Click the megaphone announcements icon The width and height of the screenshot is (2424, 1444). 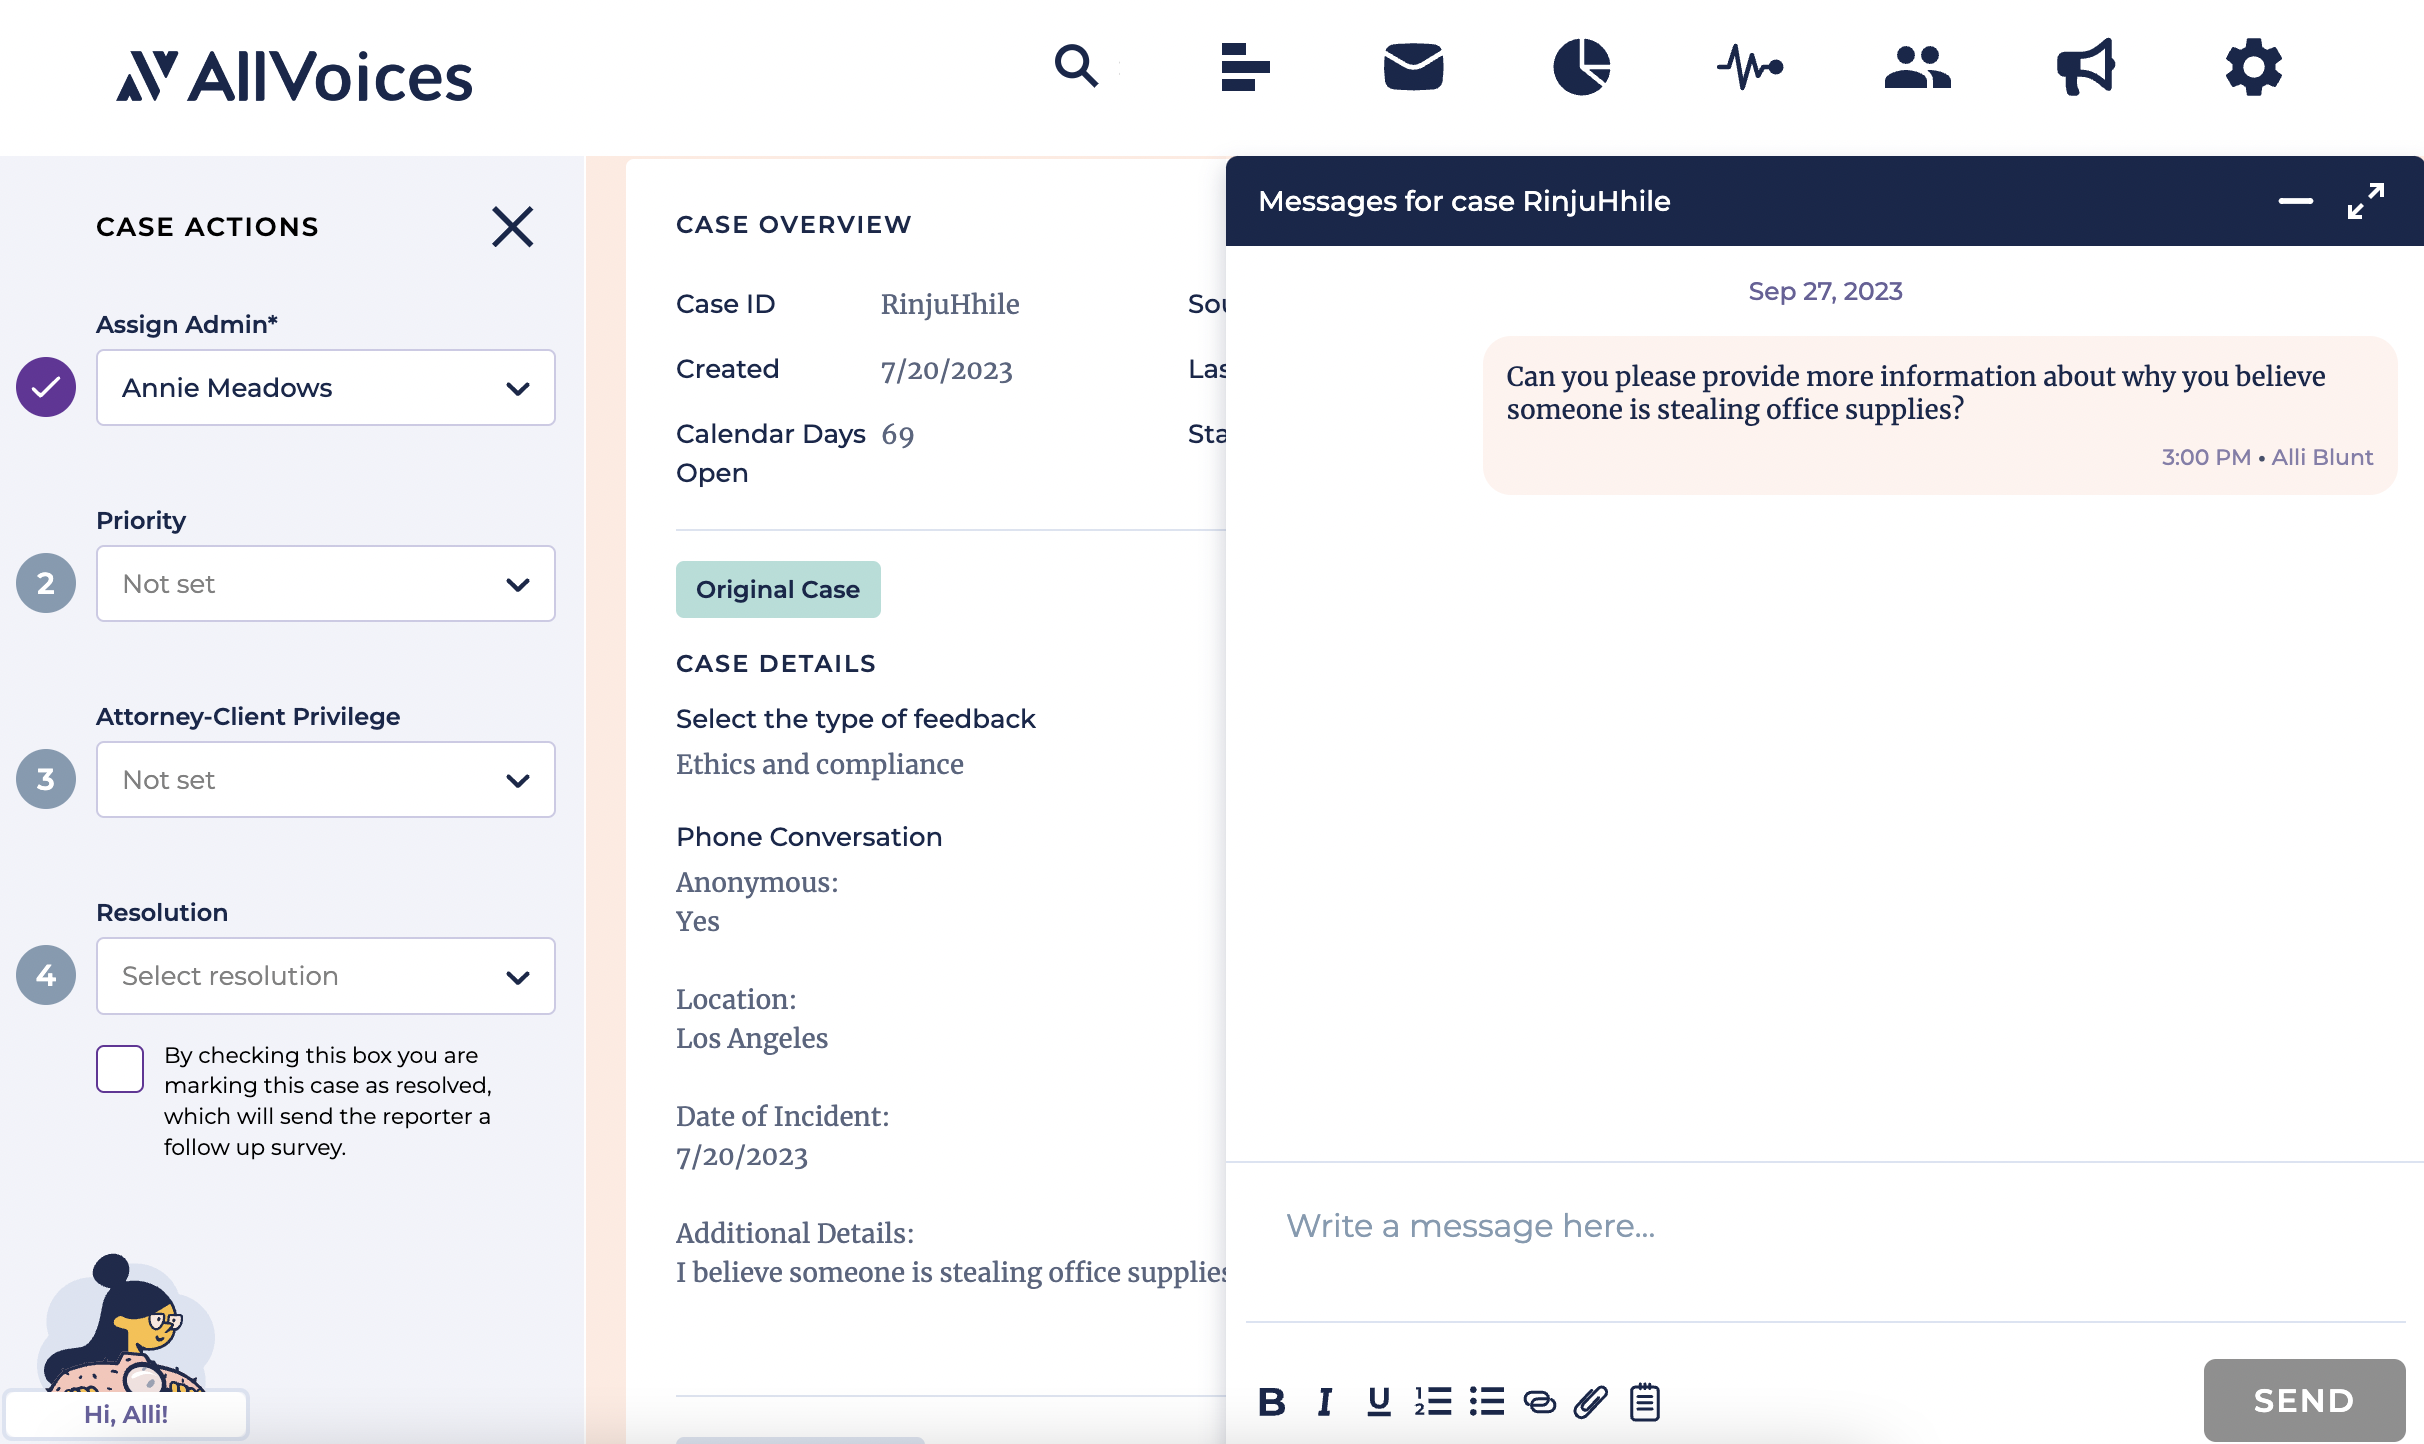point(2085,67)
